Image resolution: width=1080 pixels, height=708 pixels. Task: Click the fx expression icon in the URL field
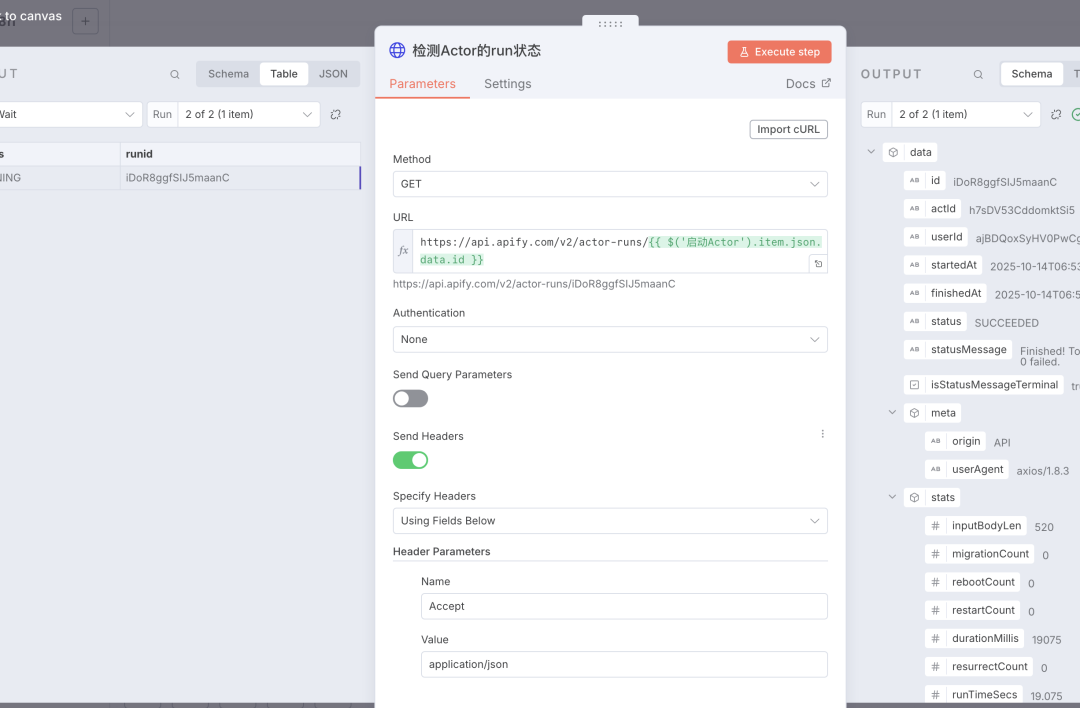pos(403,251)
